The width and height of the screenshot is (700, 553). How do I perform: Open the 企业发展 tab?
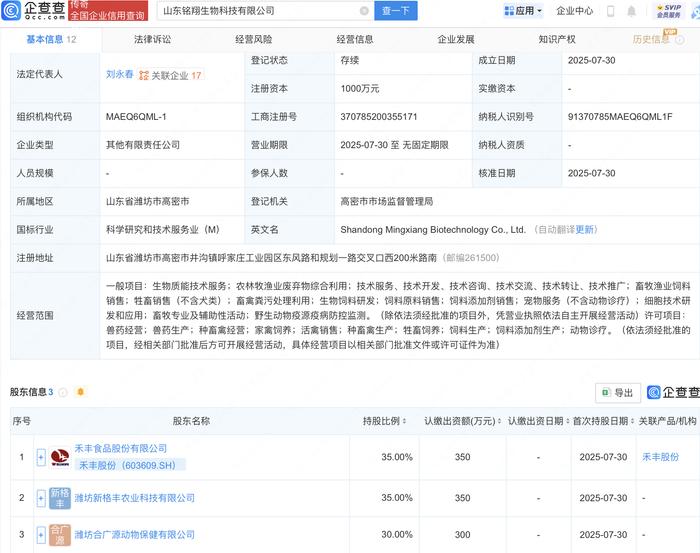coord(456,39)
